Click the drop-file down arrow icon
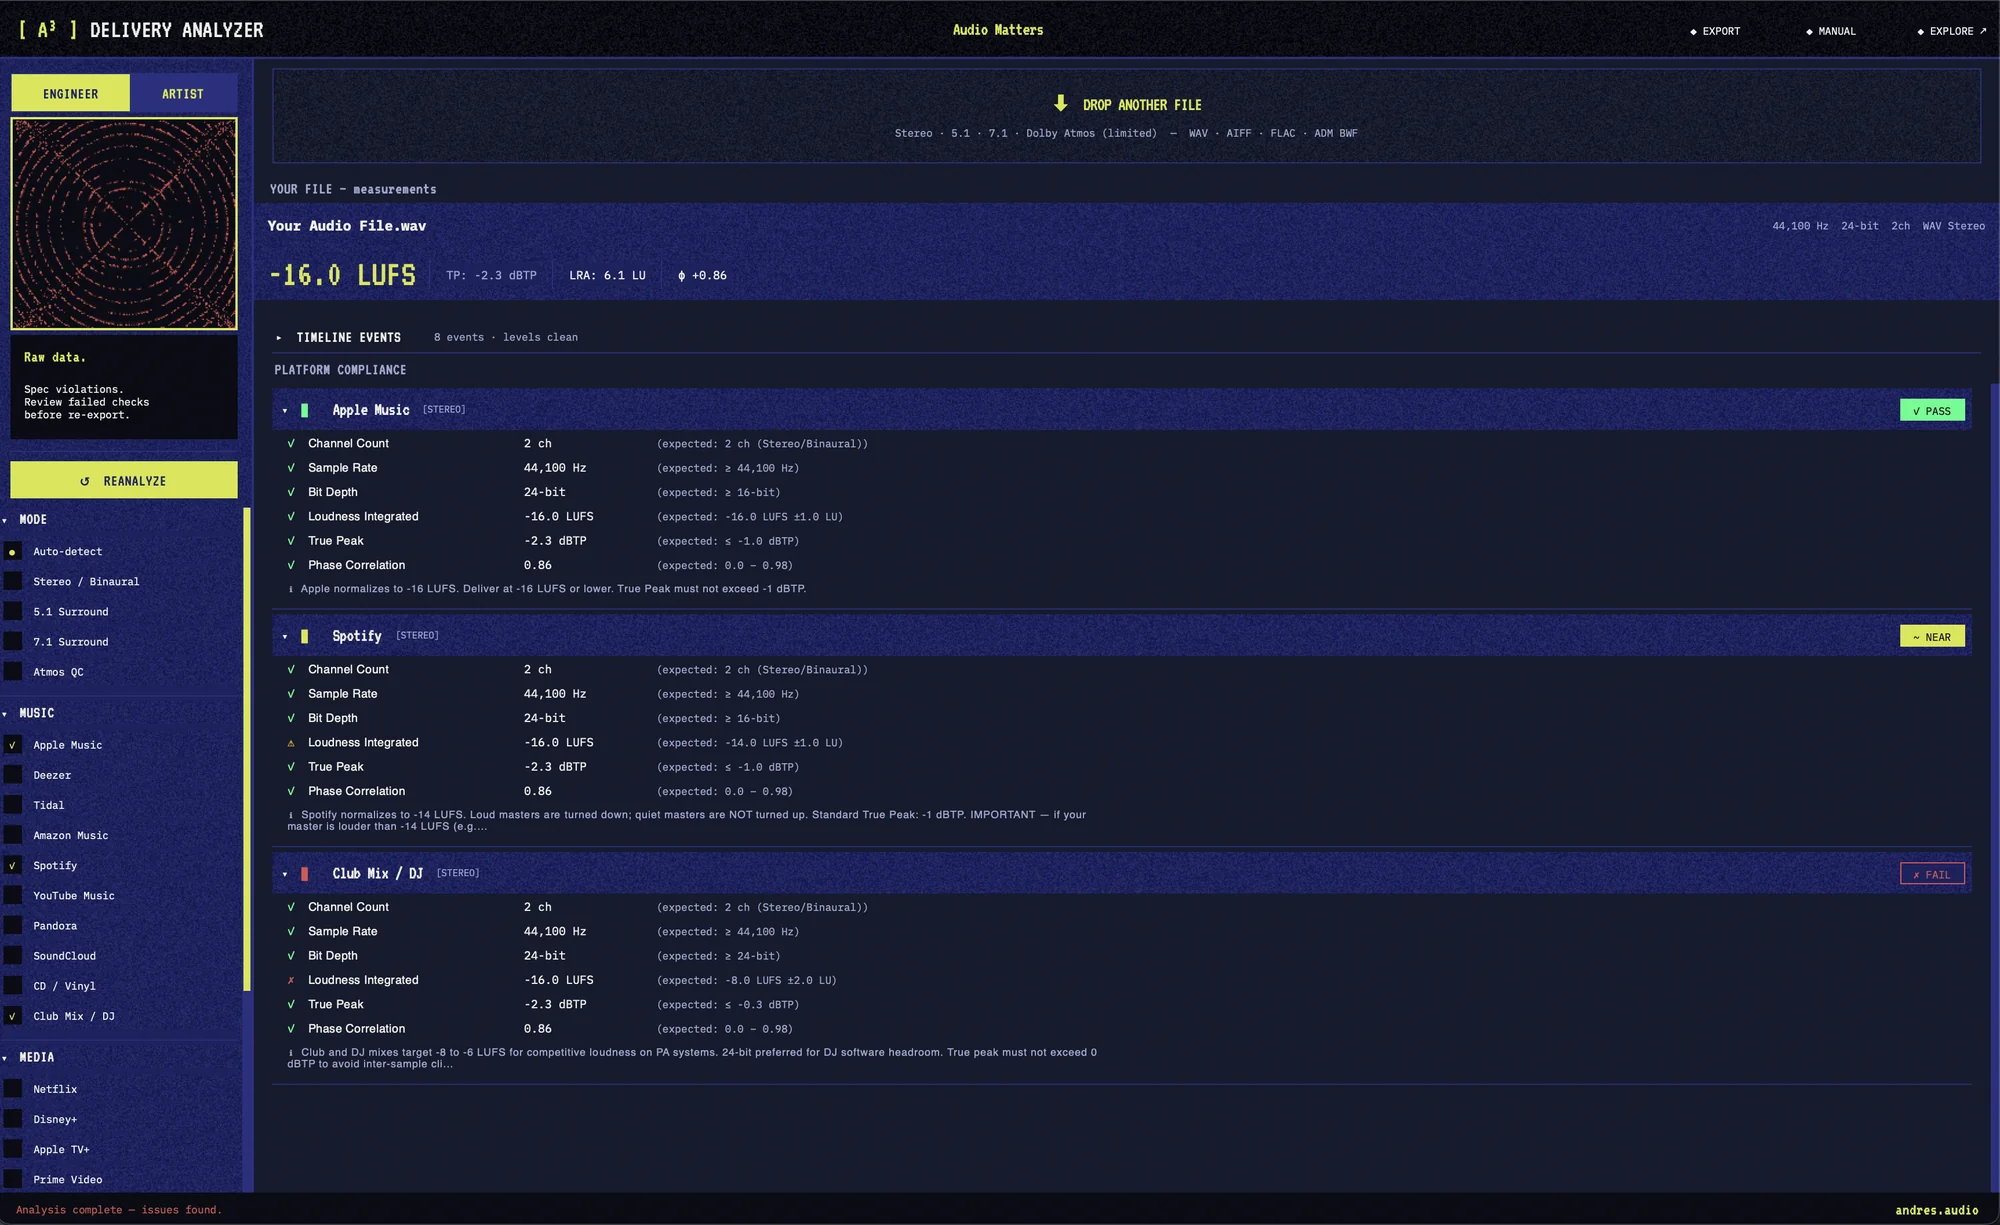 pyautogui.click(x=1061, y=103)
